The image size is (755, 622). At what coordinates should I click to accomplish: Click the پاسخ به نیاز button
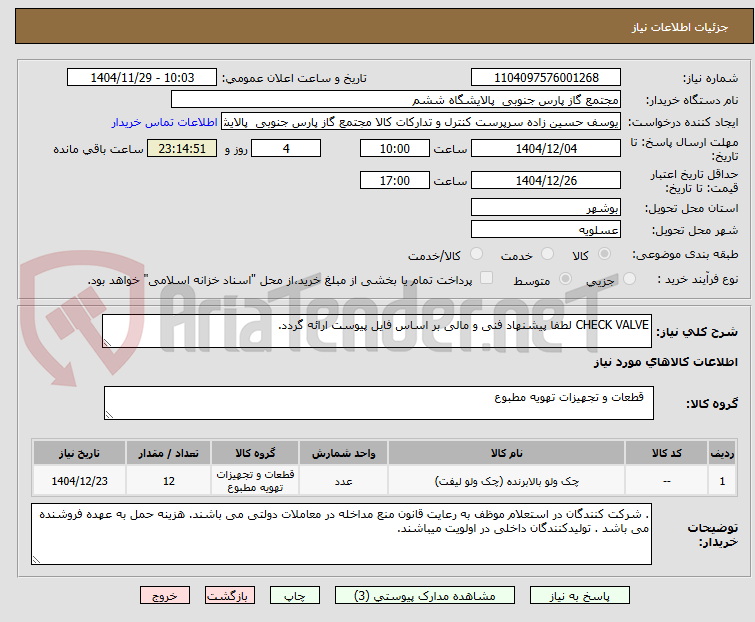[x=579, y=596]
